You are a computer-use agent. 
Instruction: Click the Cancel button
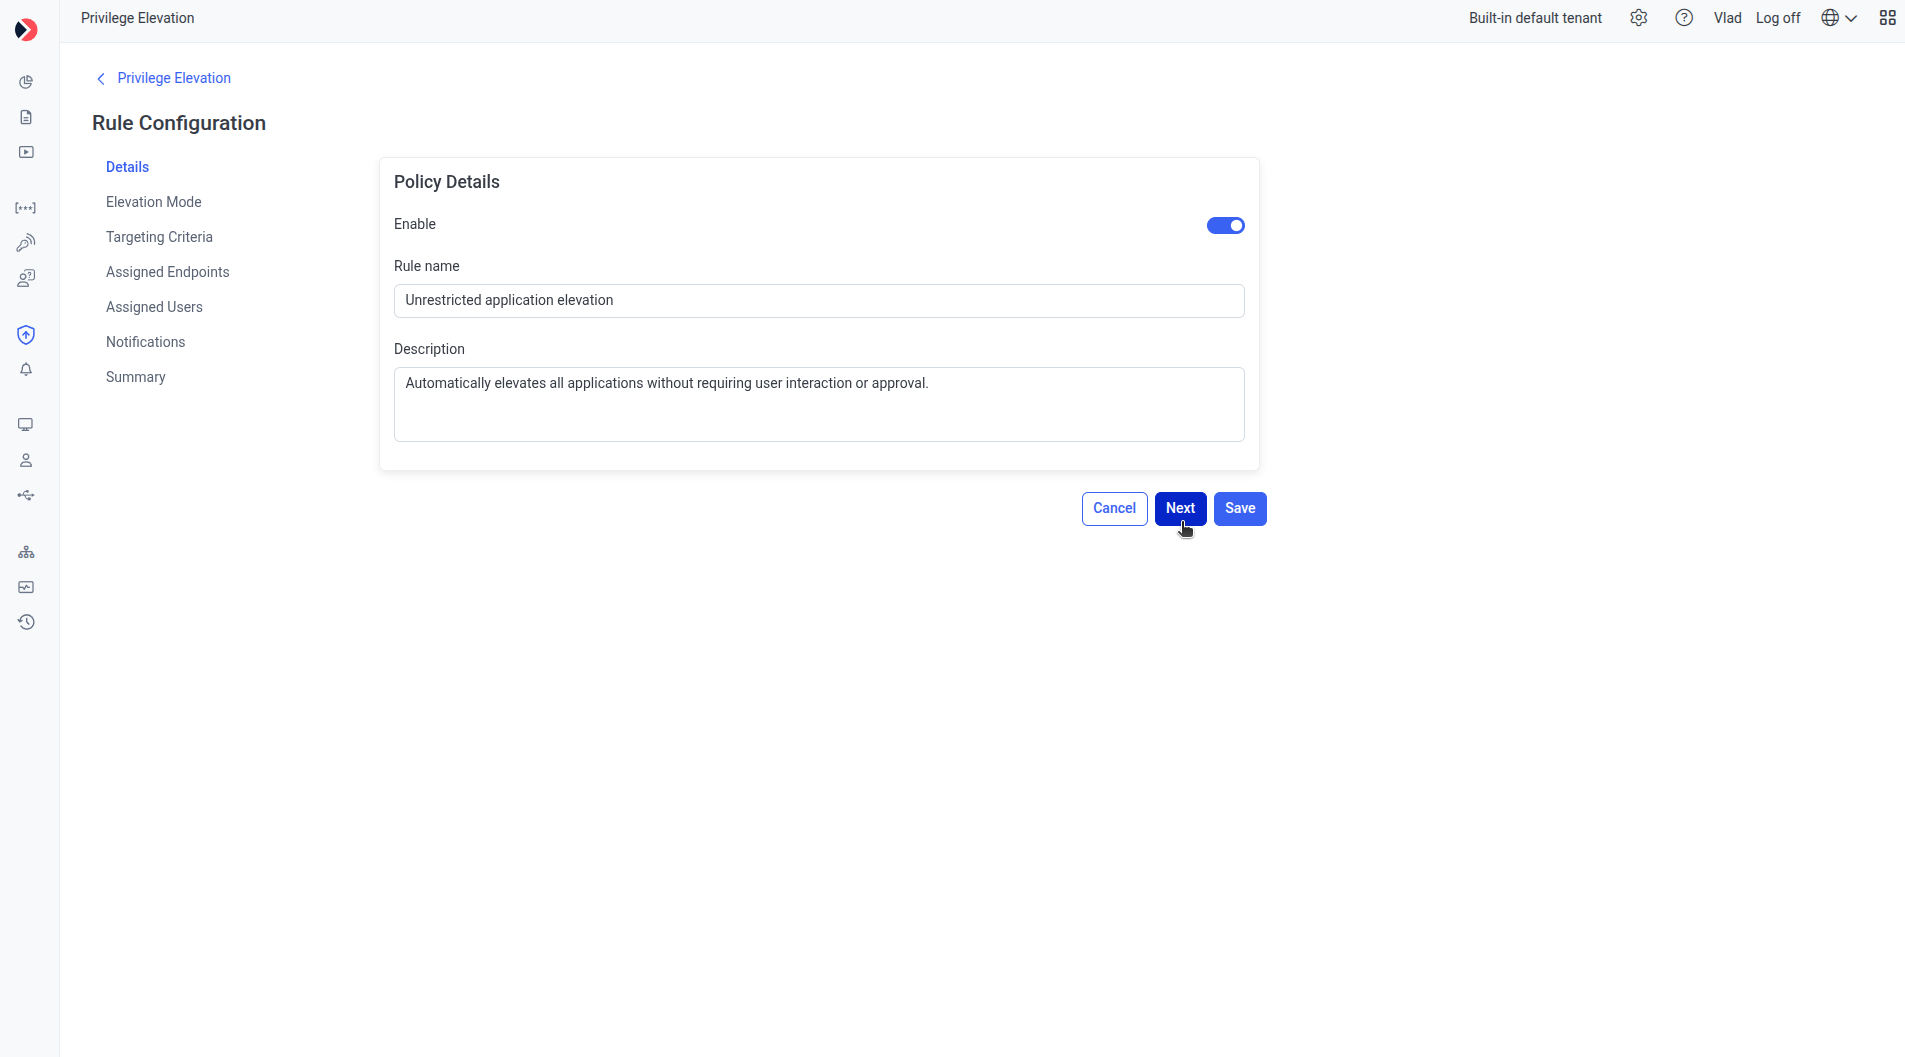[x=1114, y=509]
